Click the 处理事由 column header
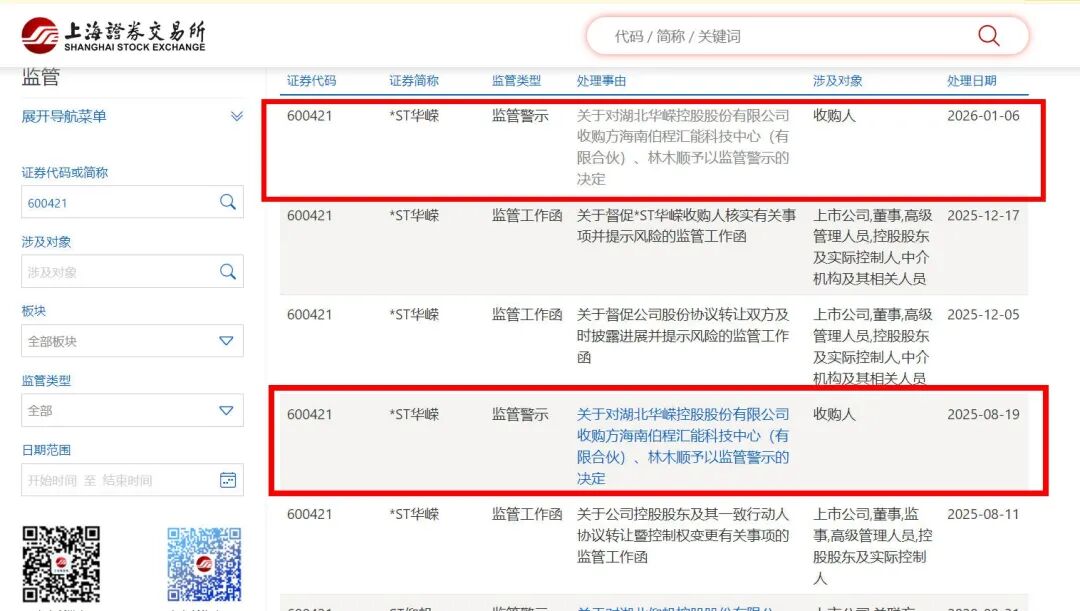The image size is (1080, 611). pos(601,81)
